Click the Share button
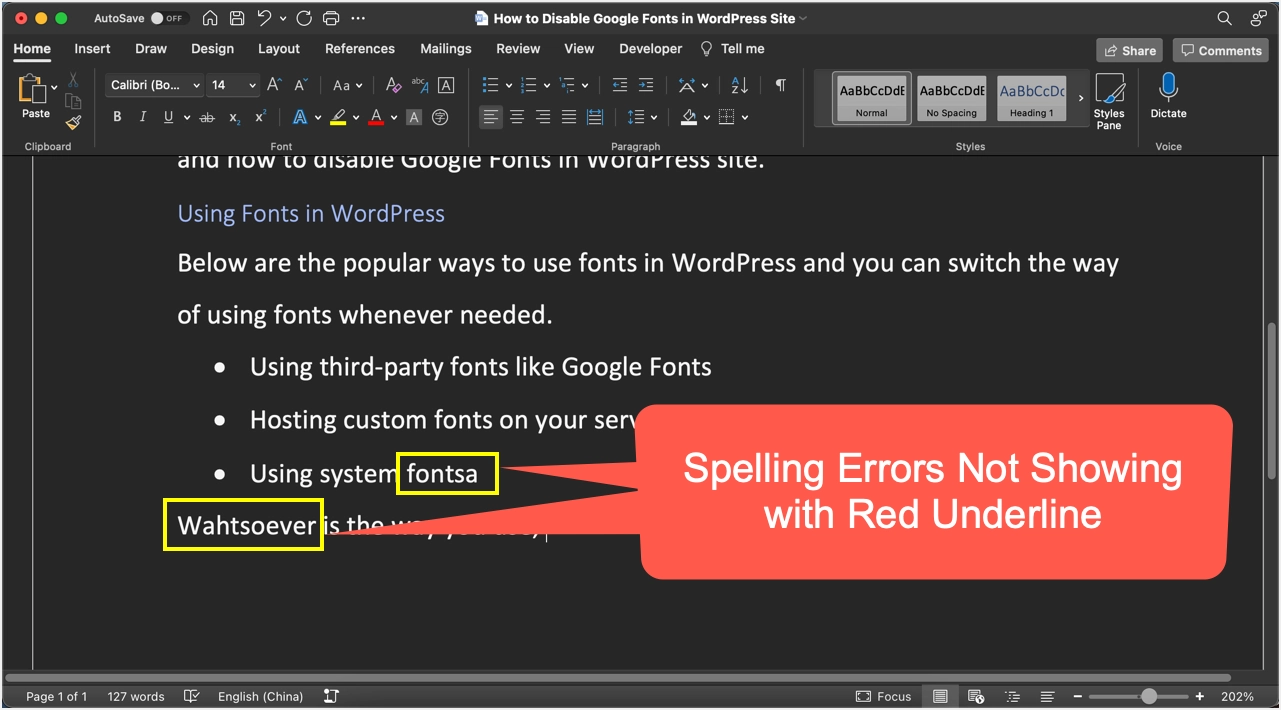The height and width of the screenshot is (710, 1281). (1129, 50)
